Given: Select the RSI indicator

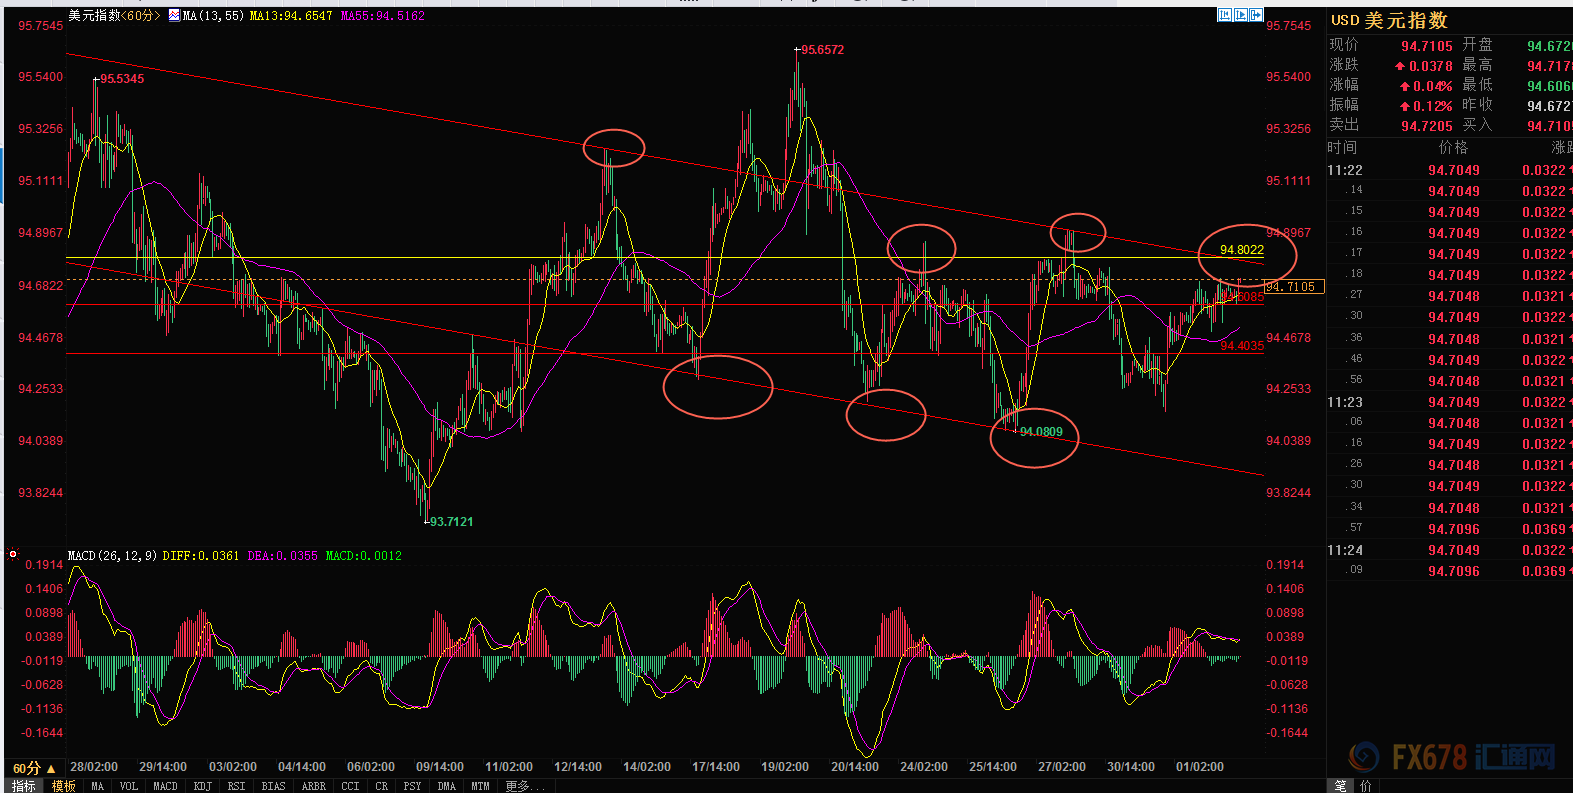Looking at the screenshot, I should (x=236, y=786).
